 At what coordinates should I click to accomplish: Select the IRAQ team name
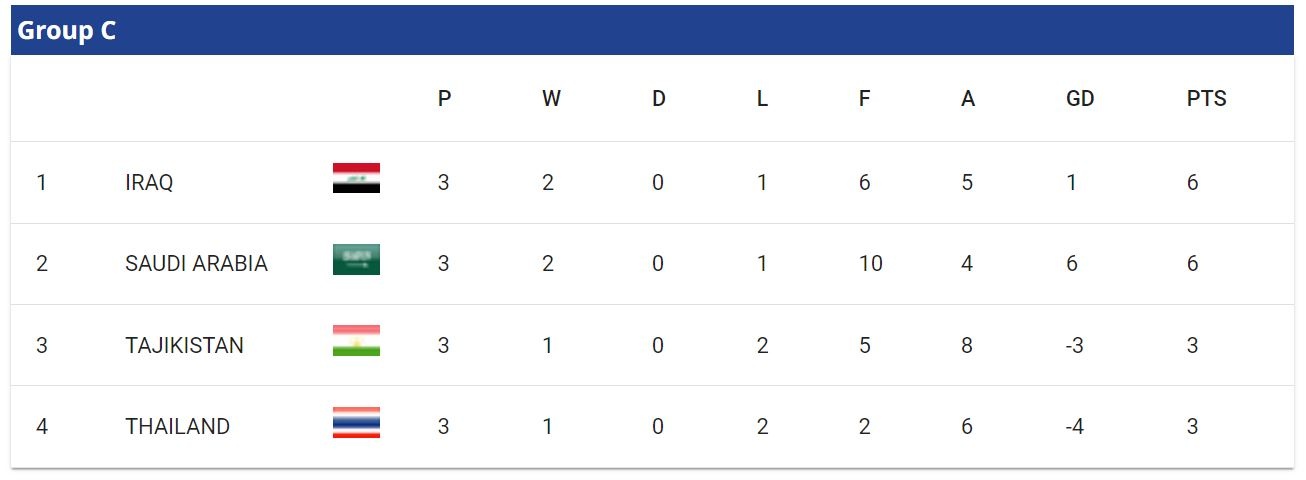coord(149,183)
